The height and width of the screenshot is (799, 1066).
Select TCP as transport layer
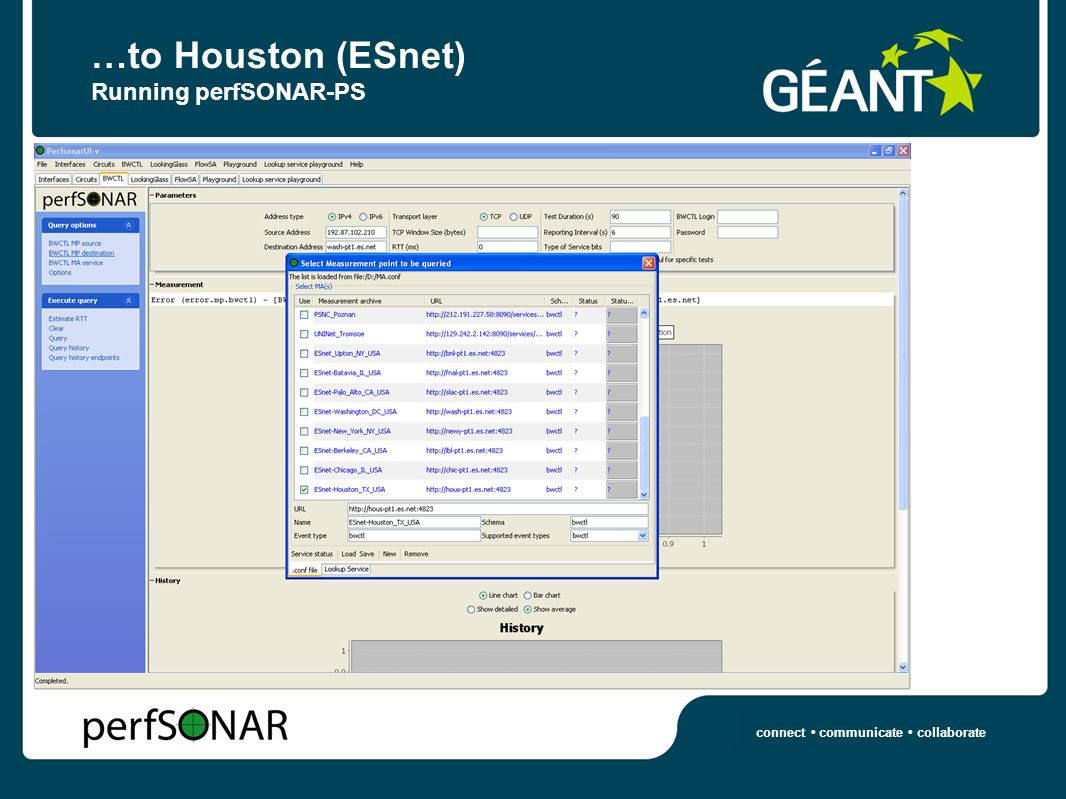click(483, 217)
